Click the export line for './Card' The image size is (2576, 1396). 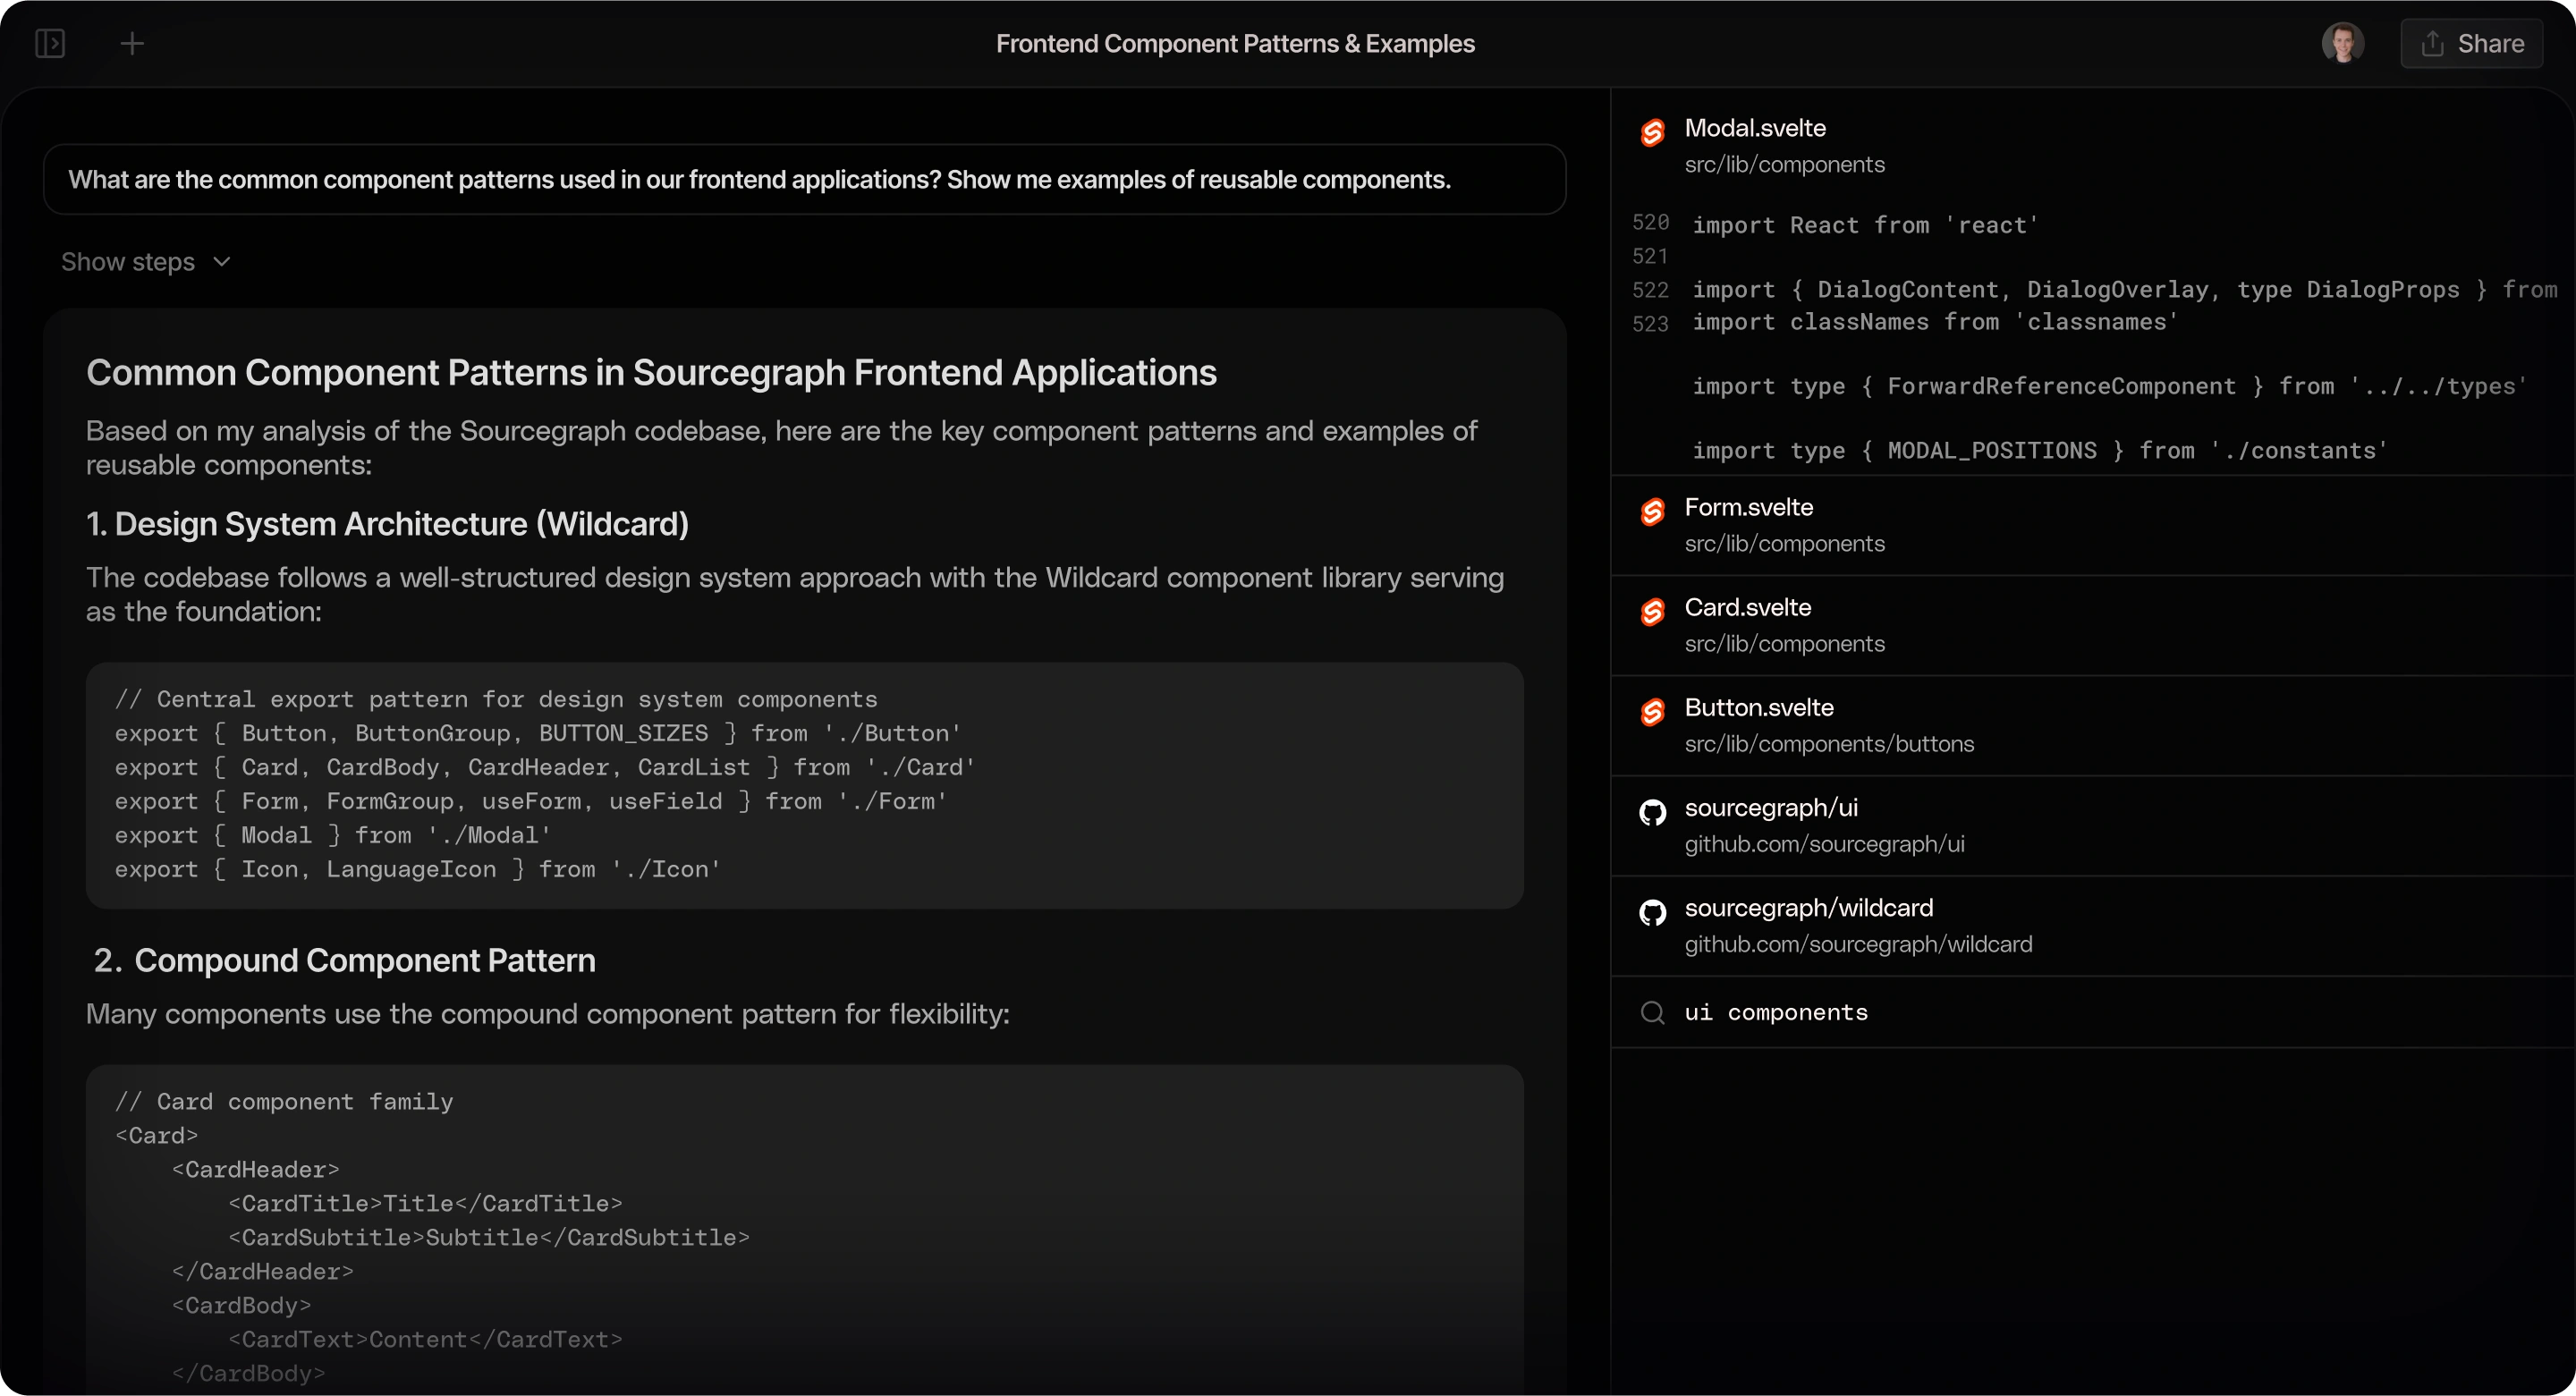coord(545,767)
